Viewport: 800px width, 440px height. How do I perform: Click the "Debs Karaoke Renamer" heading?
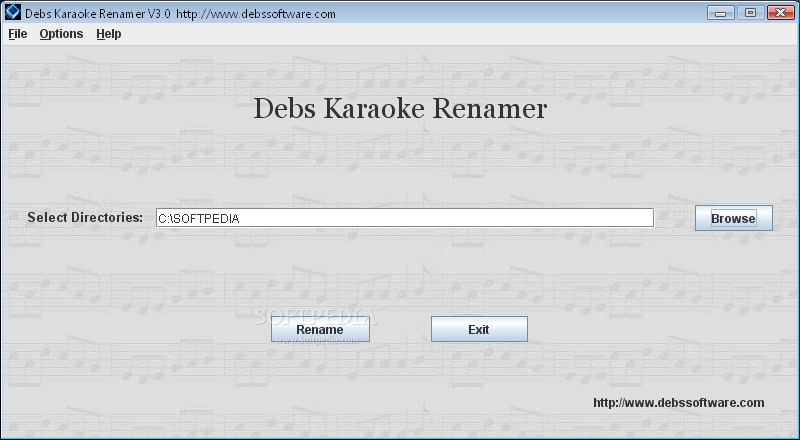click(400, 109)
